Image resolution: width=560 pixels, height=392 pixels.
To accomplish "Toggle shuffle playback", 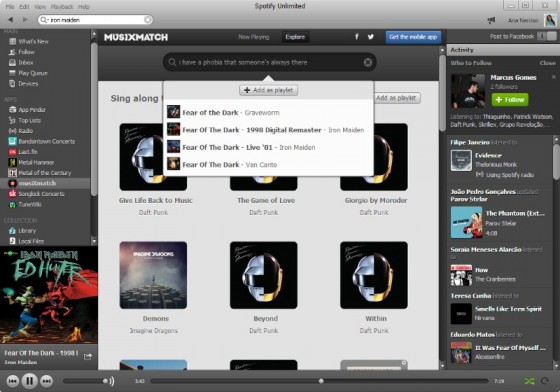I will coord(529,381).
